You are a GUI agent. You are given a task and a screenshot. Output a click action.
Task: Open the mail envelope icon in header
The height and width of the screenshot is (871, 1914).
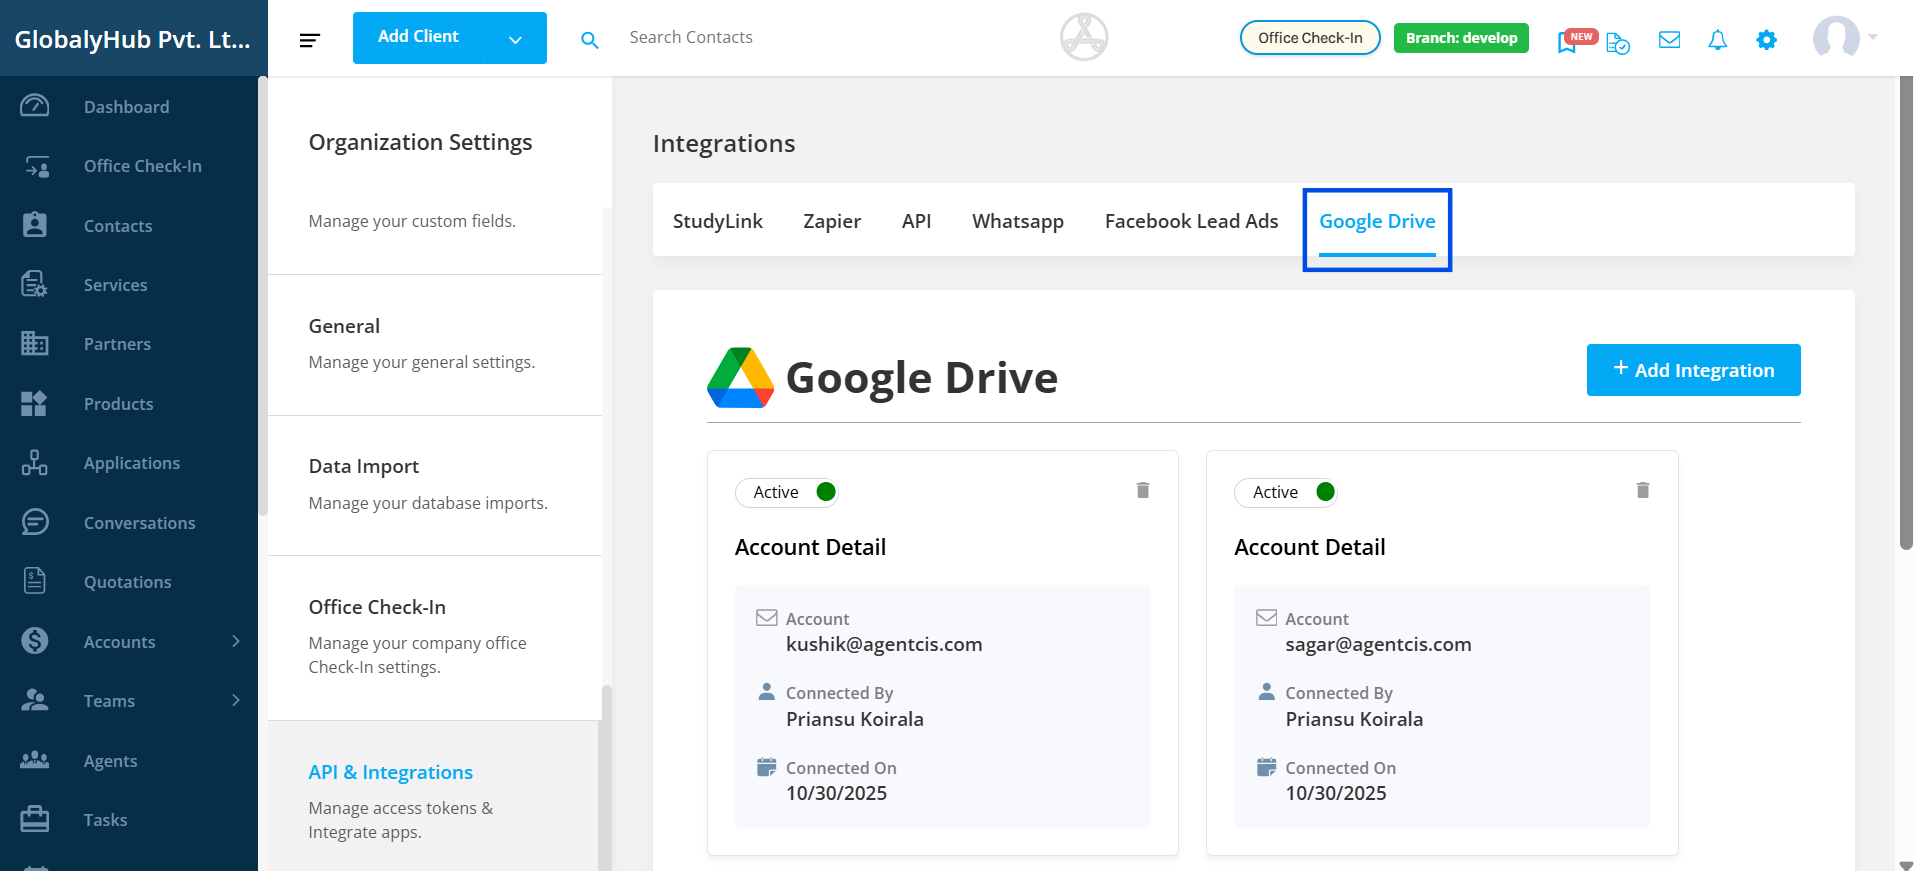(x=1669, y=40)
